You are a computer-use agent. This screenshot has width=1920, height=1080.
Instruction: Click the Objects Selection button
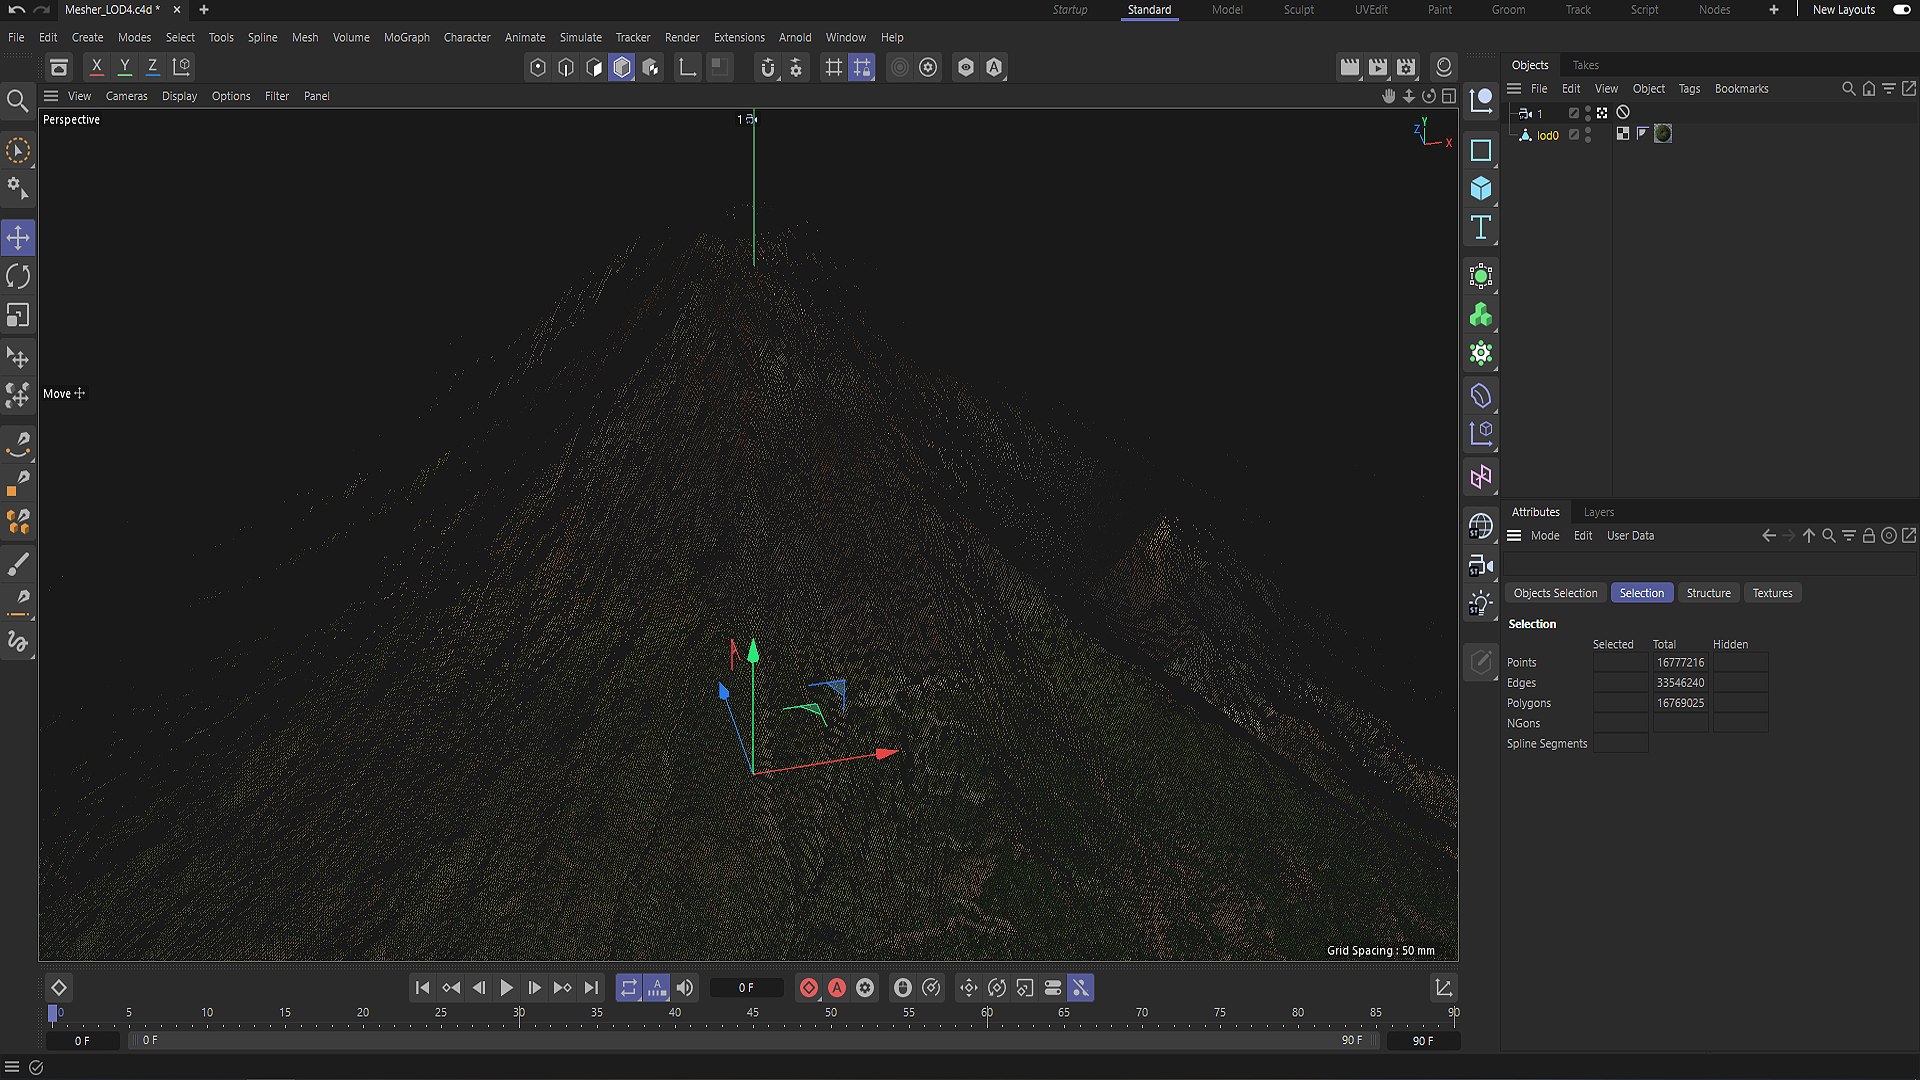point(1556,593)
